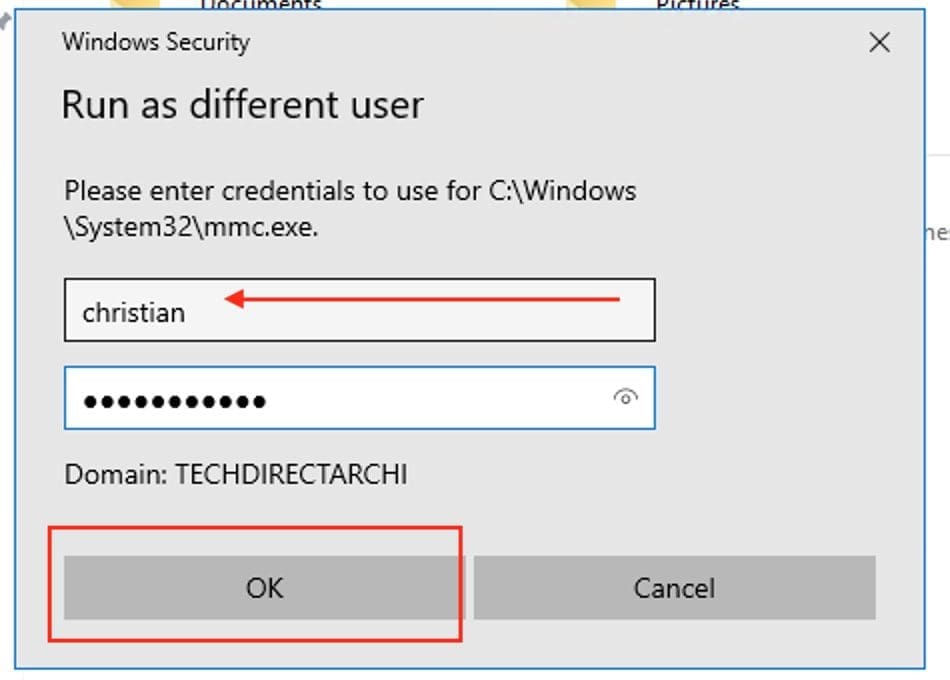The height and width of the screenshot is (680, 950).
Task: Select the Pictures folder label
Action: click(x=697, y=5)
